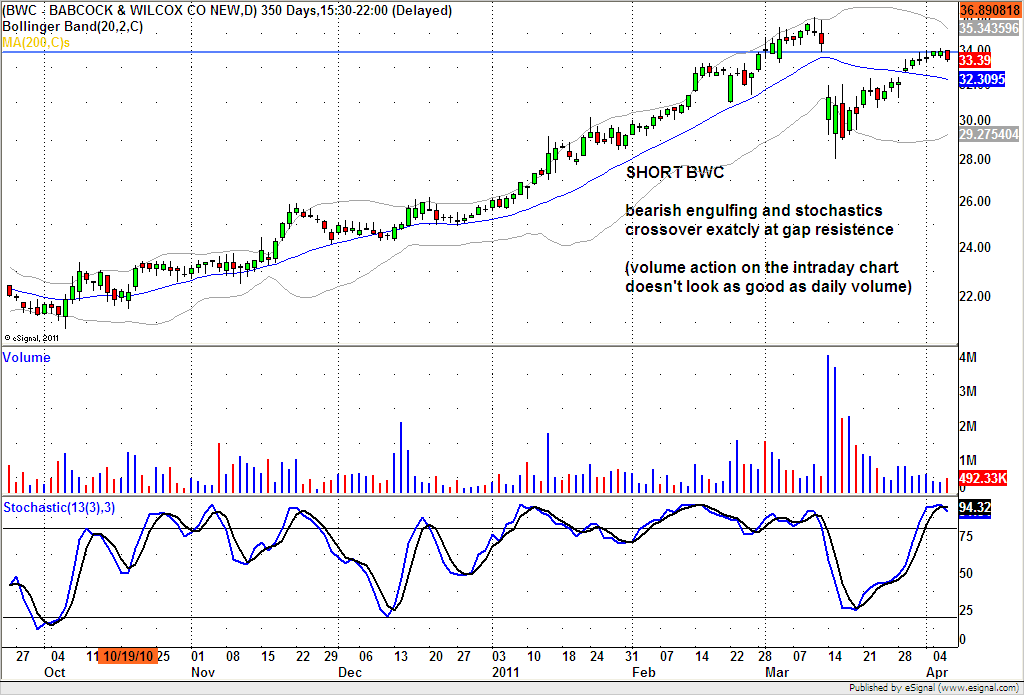Click the highlighted 10/19/10 date marker
The width and height of the screenshot is (1024, 695).
coord(127,656)
